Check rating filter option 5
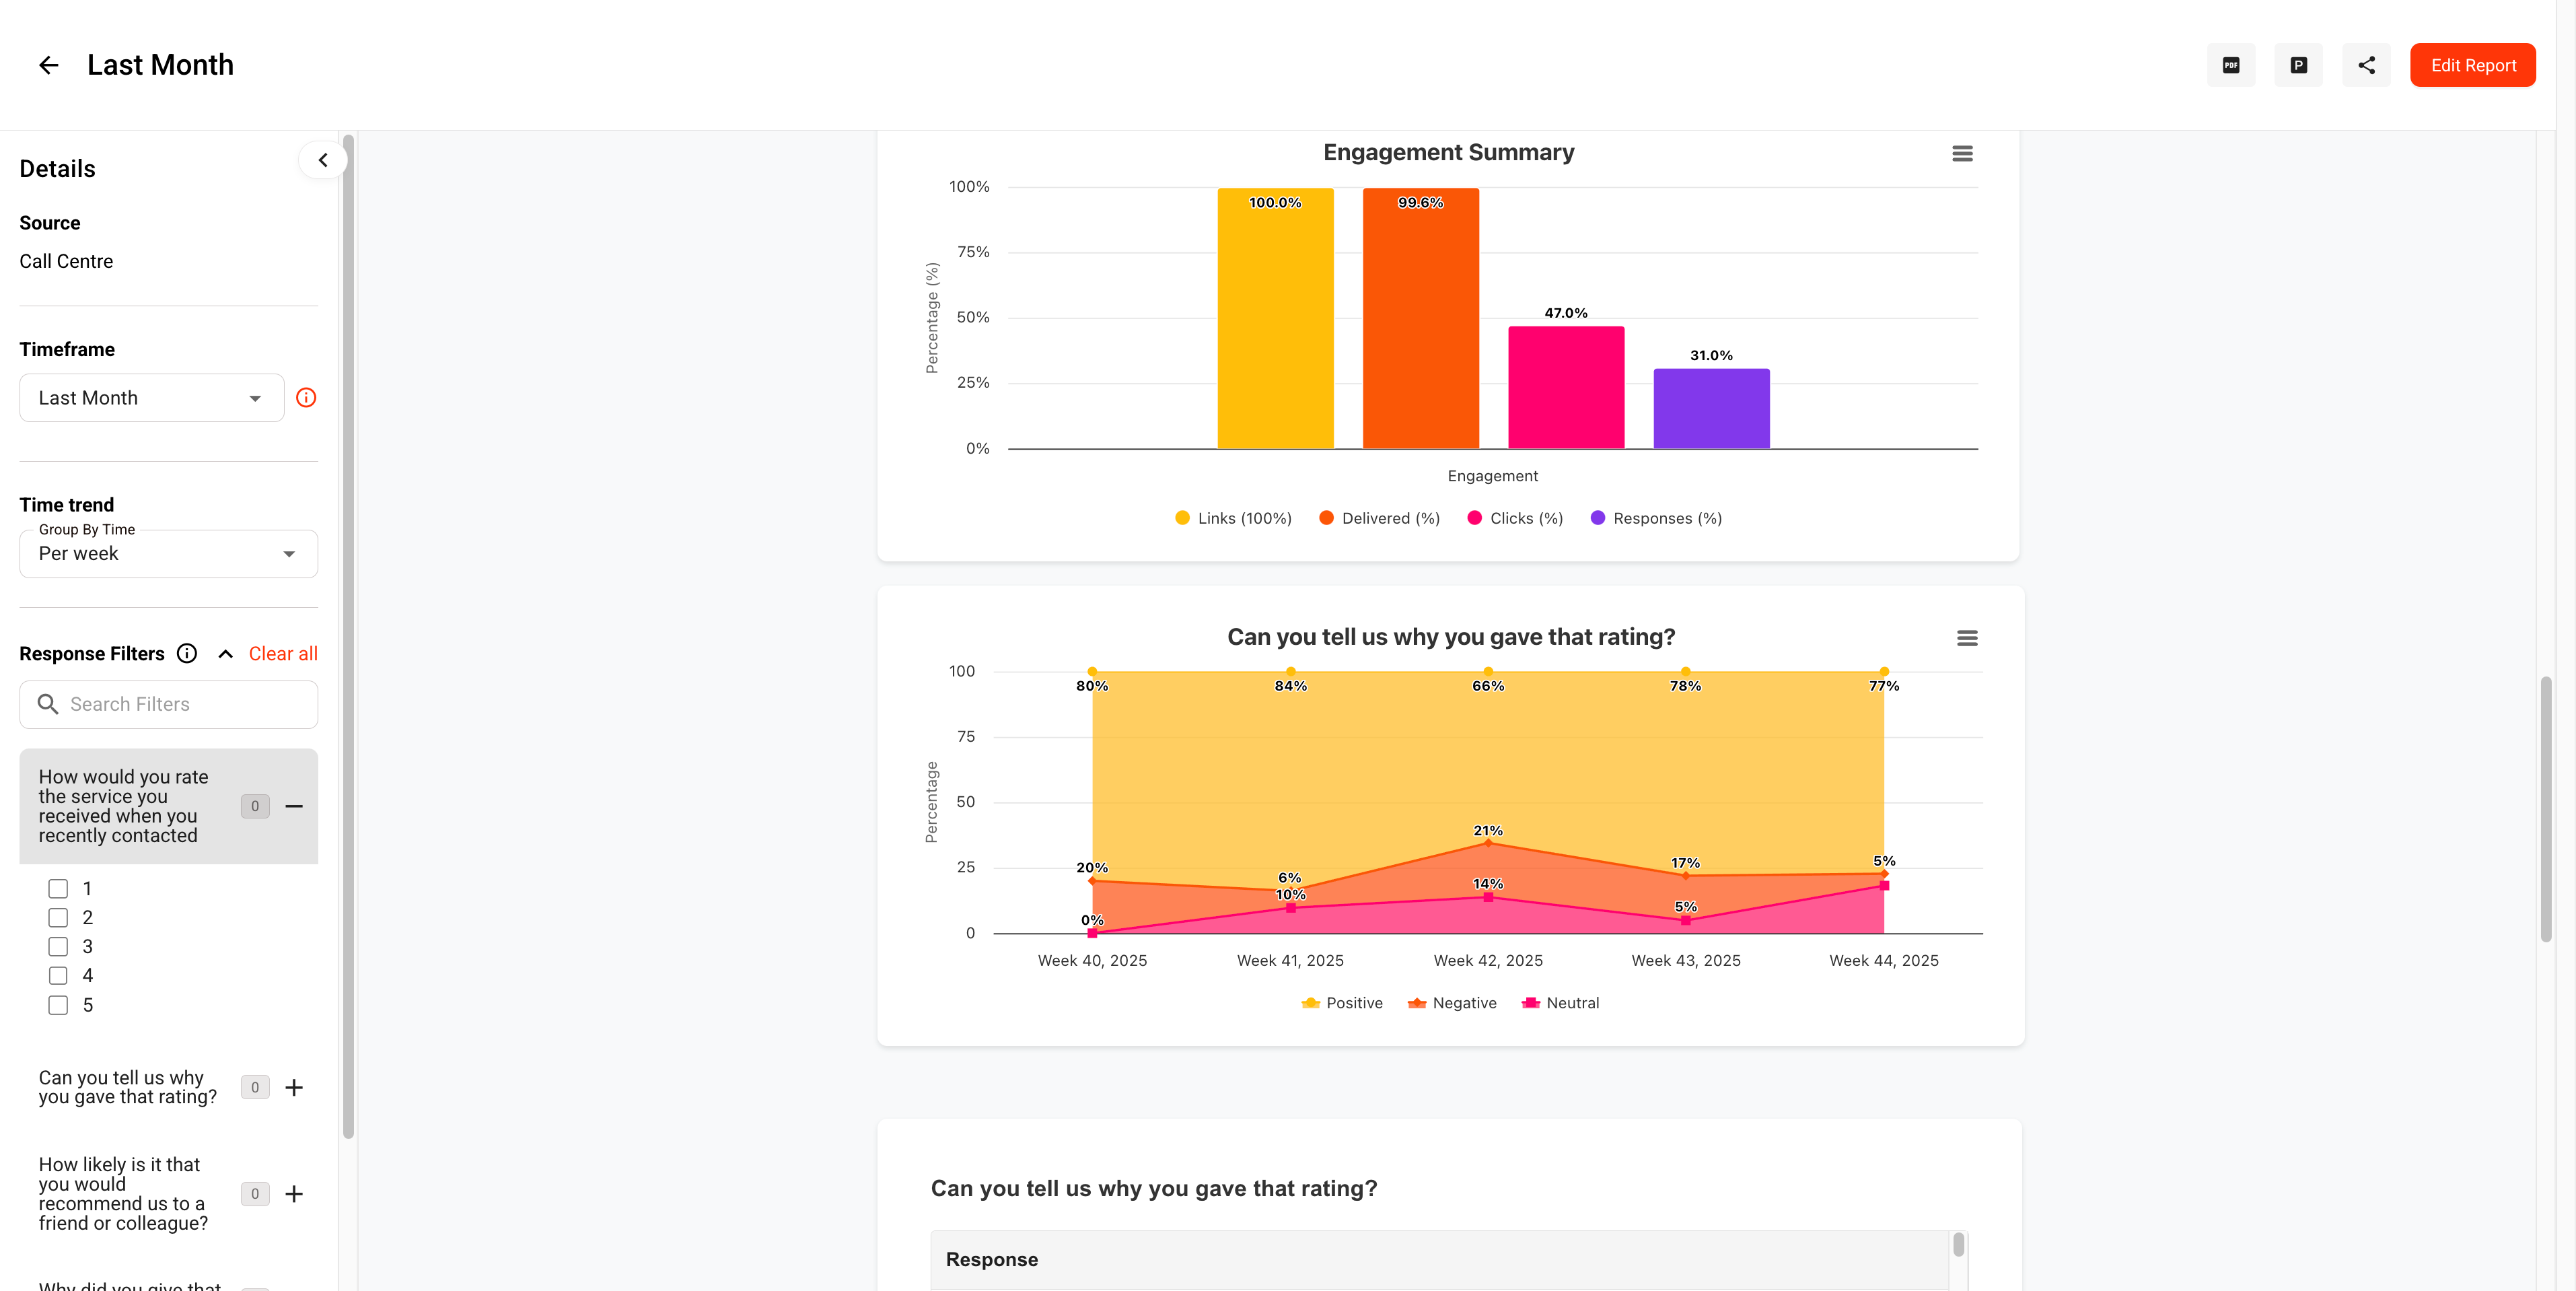 pyautogui.click(x=58, y=1005)
